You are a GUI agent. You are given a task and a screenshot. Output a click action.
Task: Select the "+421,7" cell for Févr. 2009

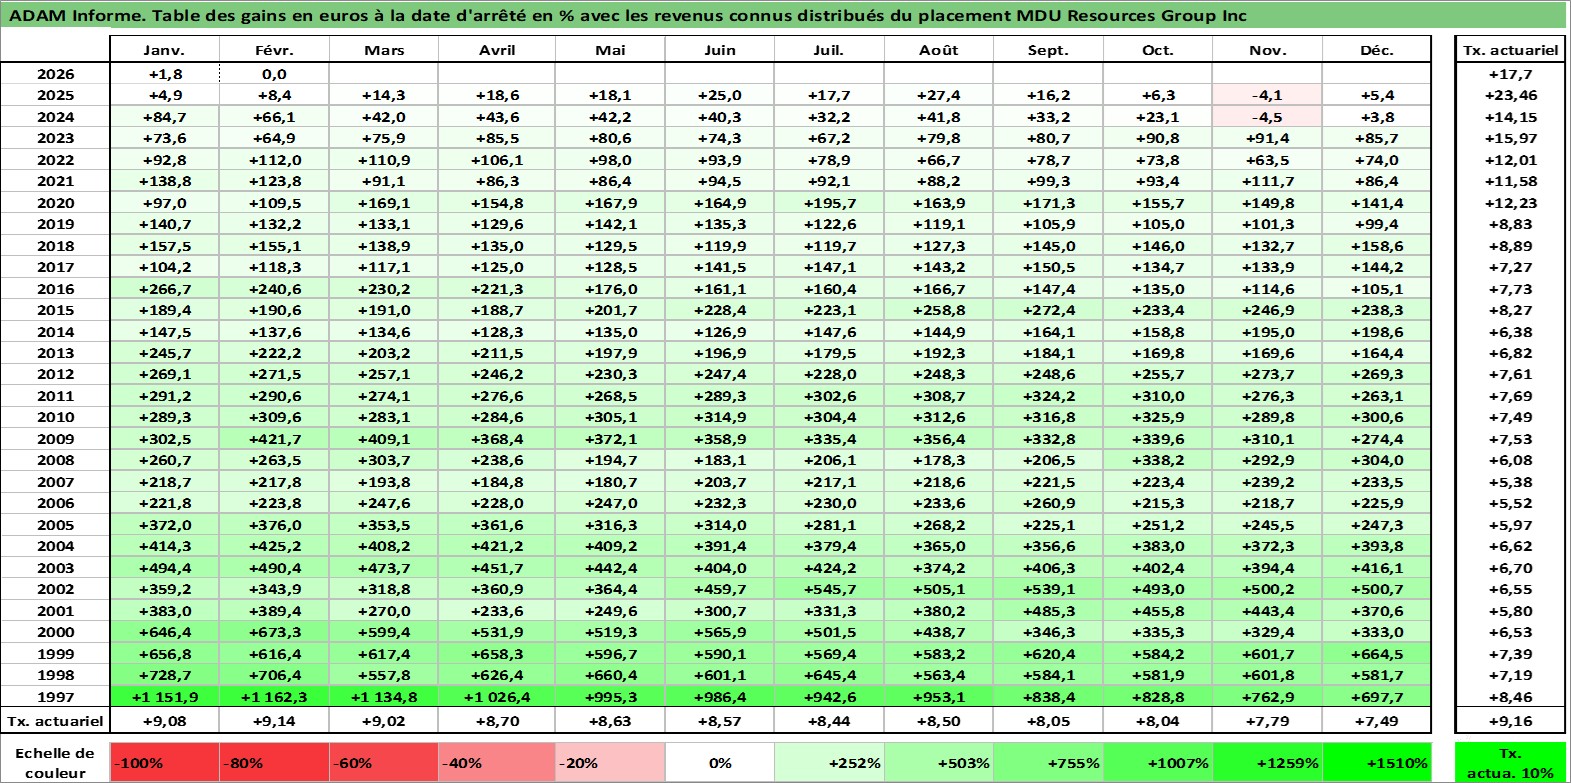274,439
